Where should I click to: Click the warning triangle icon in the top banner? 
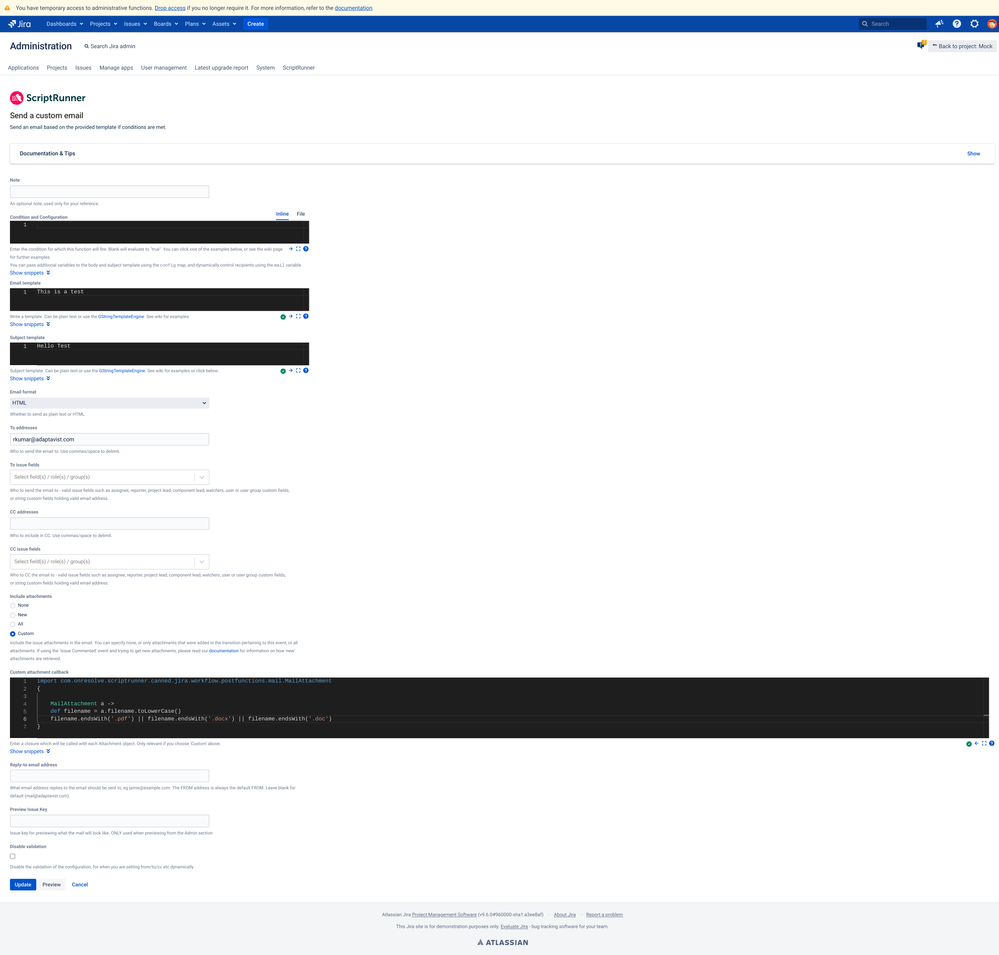(x=7, y=8)
